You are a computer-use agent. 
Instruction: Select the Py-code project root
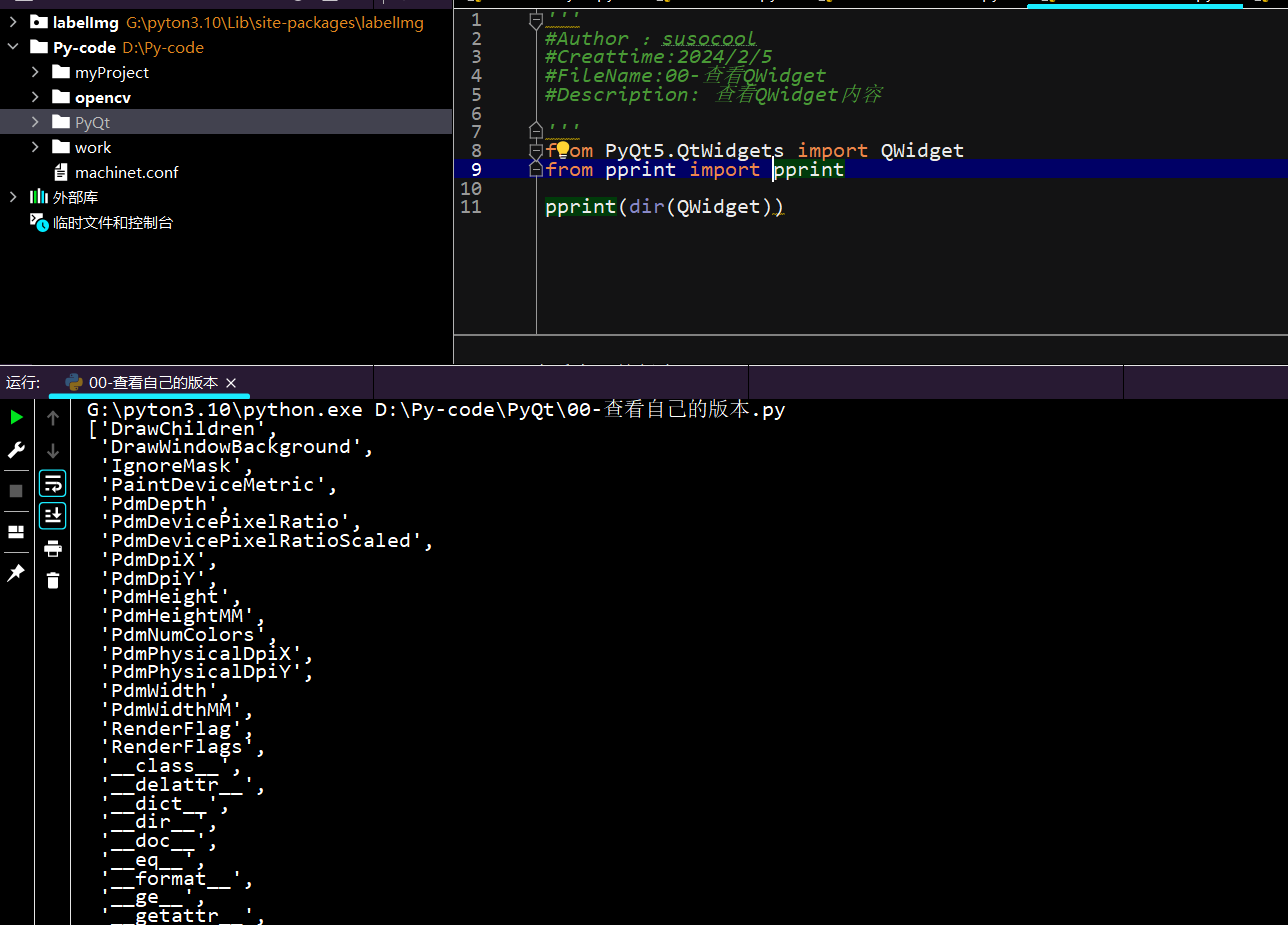click(226, 47)
